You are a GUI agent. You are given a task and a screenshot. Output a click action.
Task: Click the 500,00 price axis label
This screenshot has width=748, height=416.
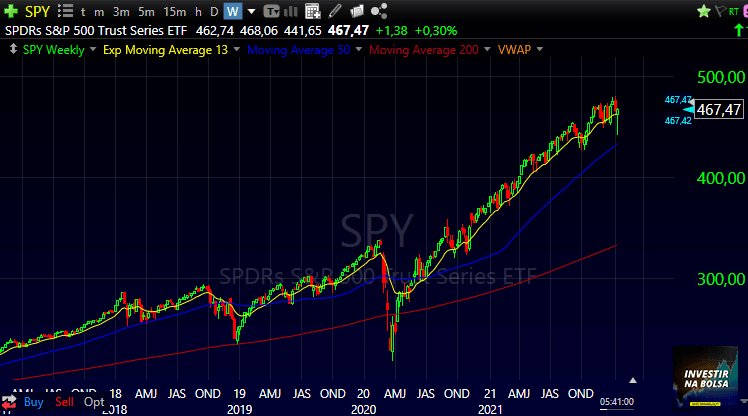(x=721, y=77)
